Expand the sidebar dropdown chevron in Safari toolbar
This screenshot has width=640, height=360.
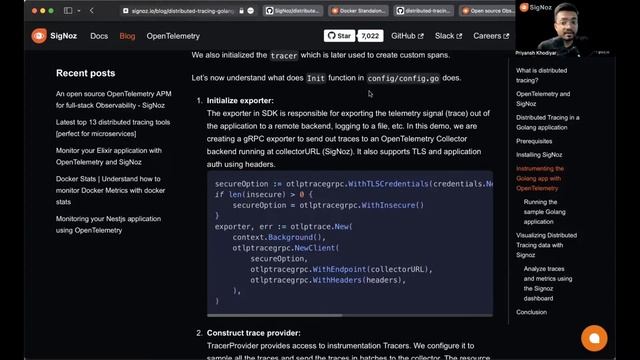(79, 11)
